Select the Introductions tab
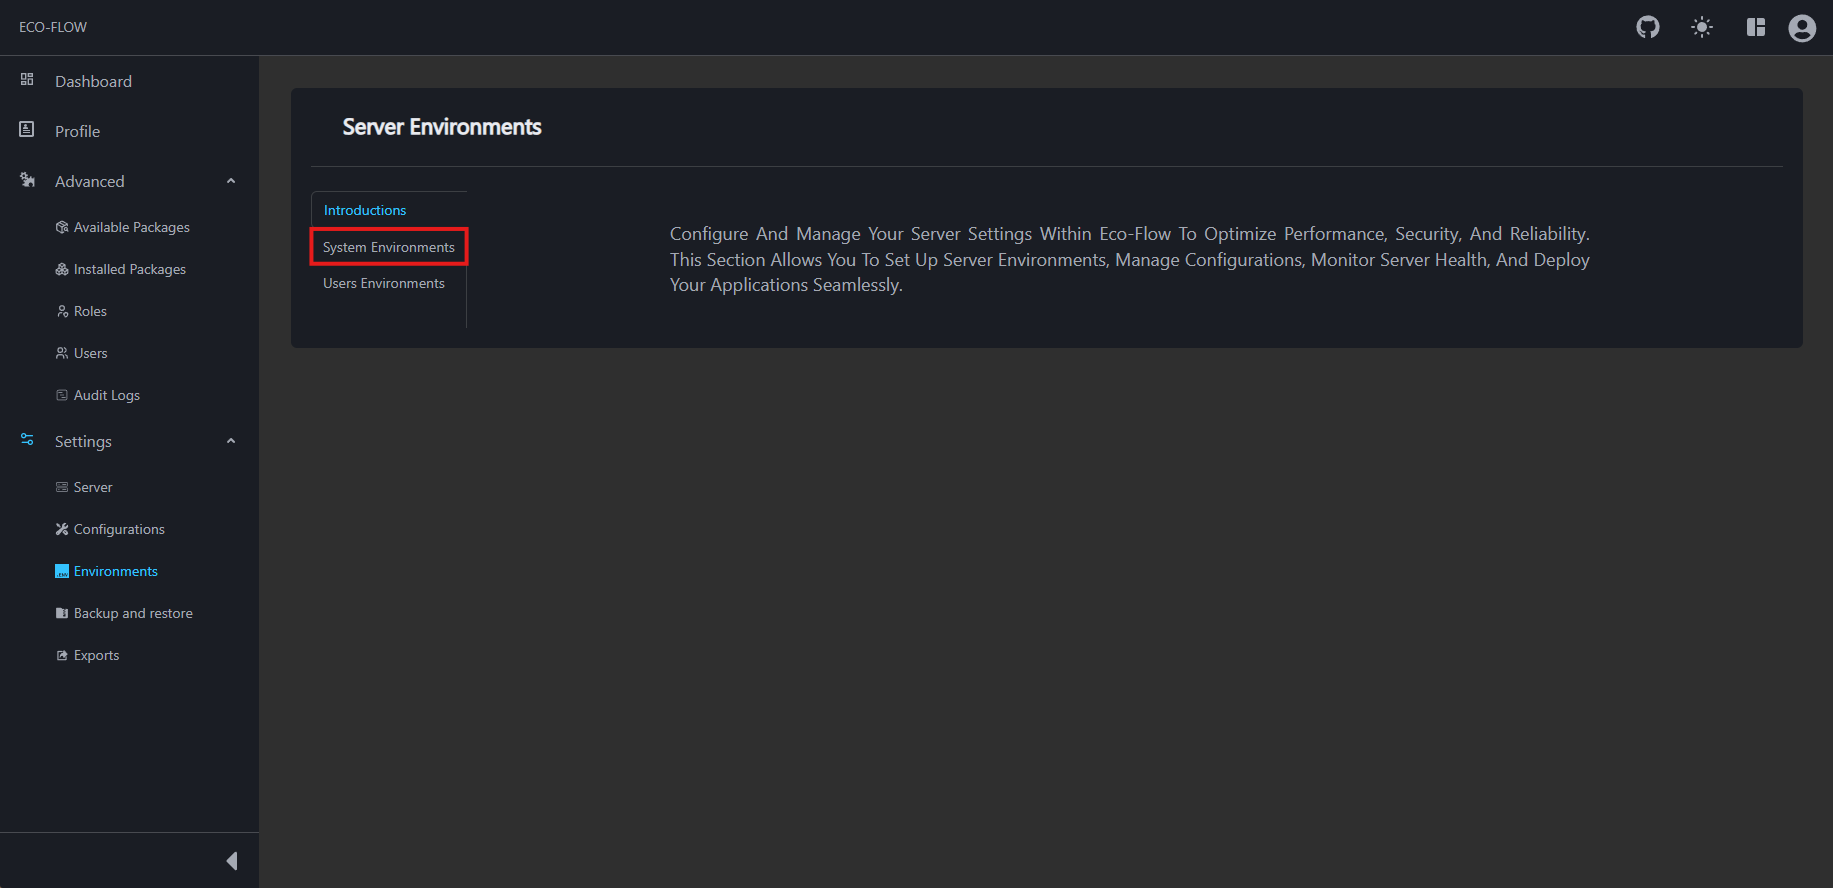 coord(365,210)
